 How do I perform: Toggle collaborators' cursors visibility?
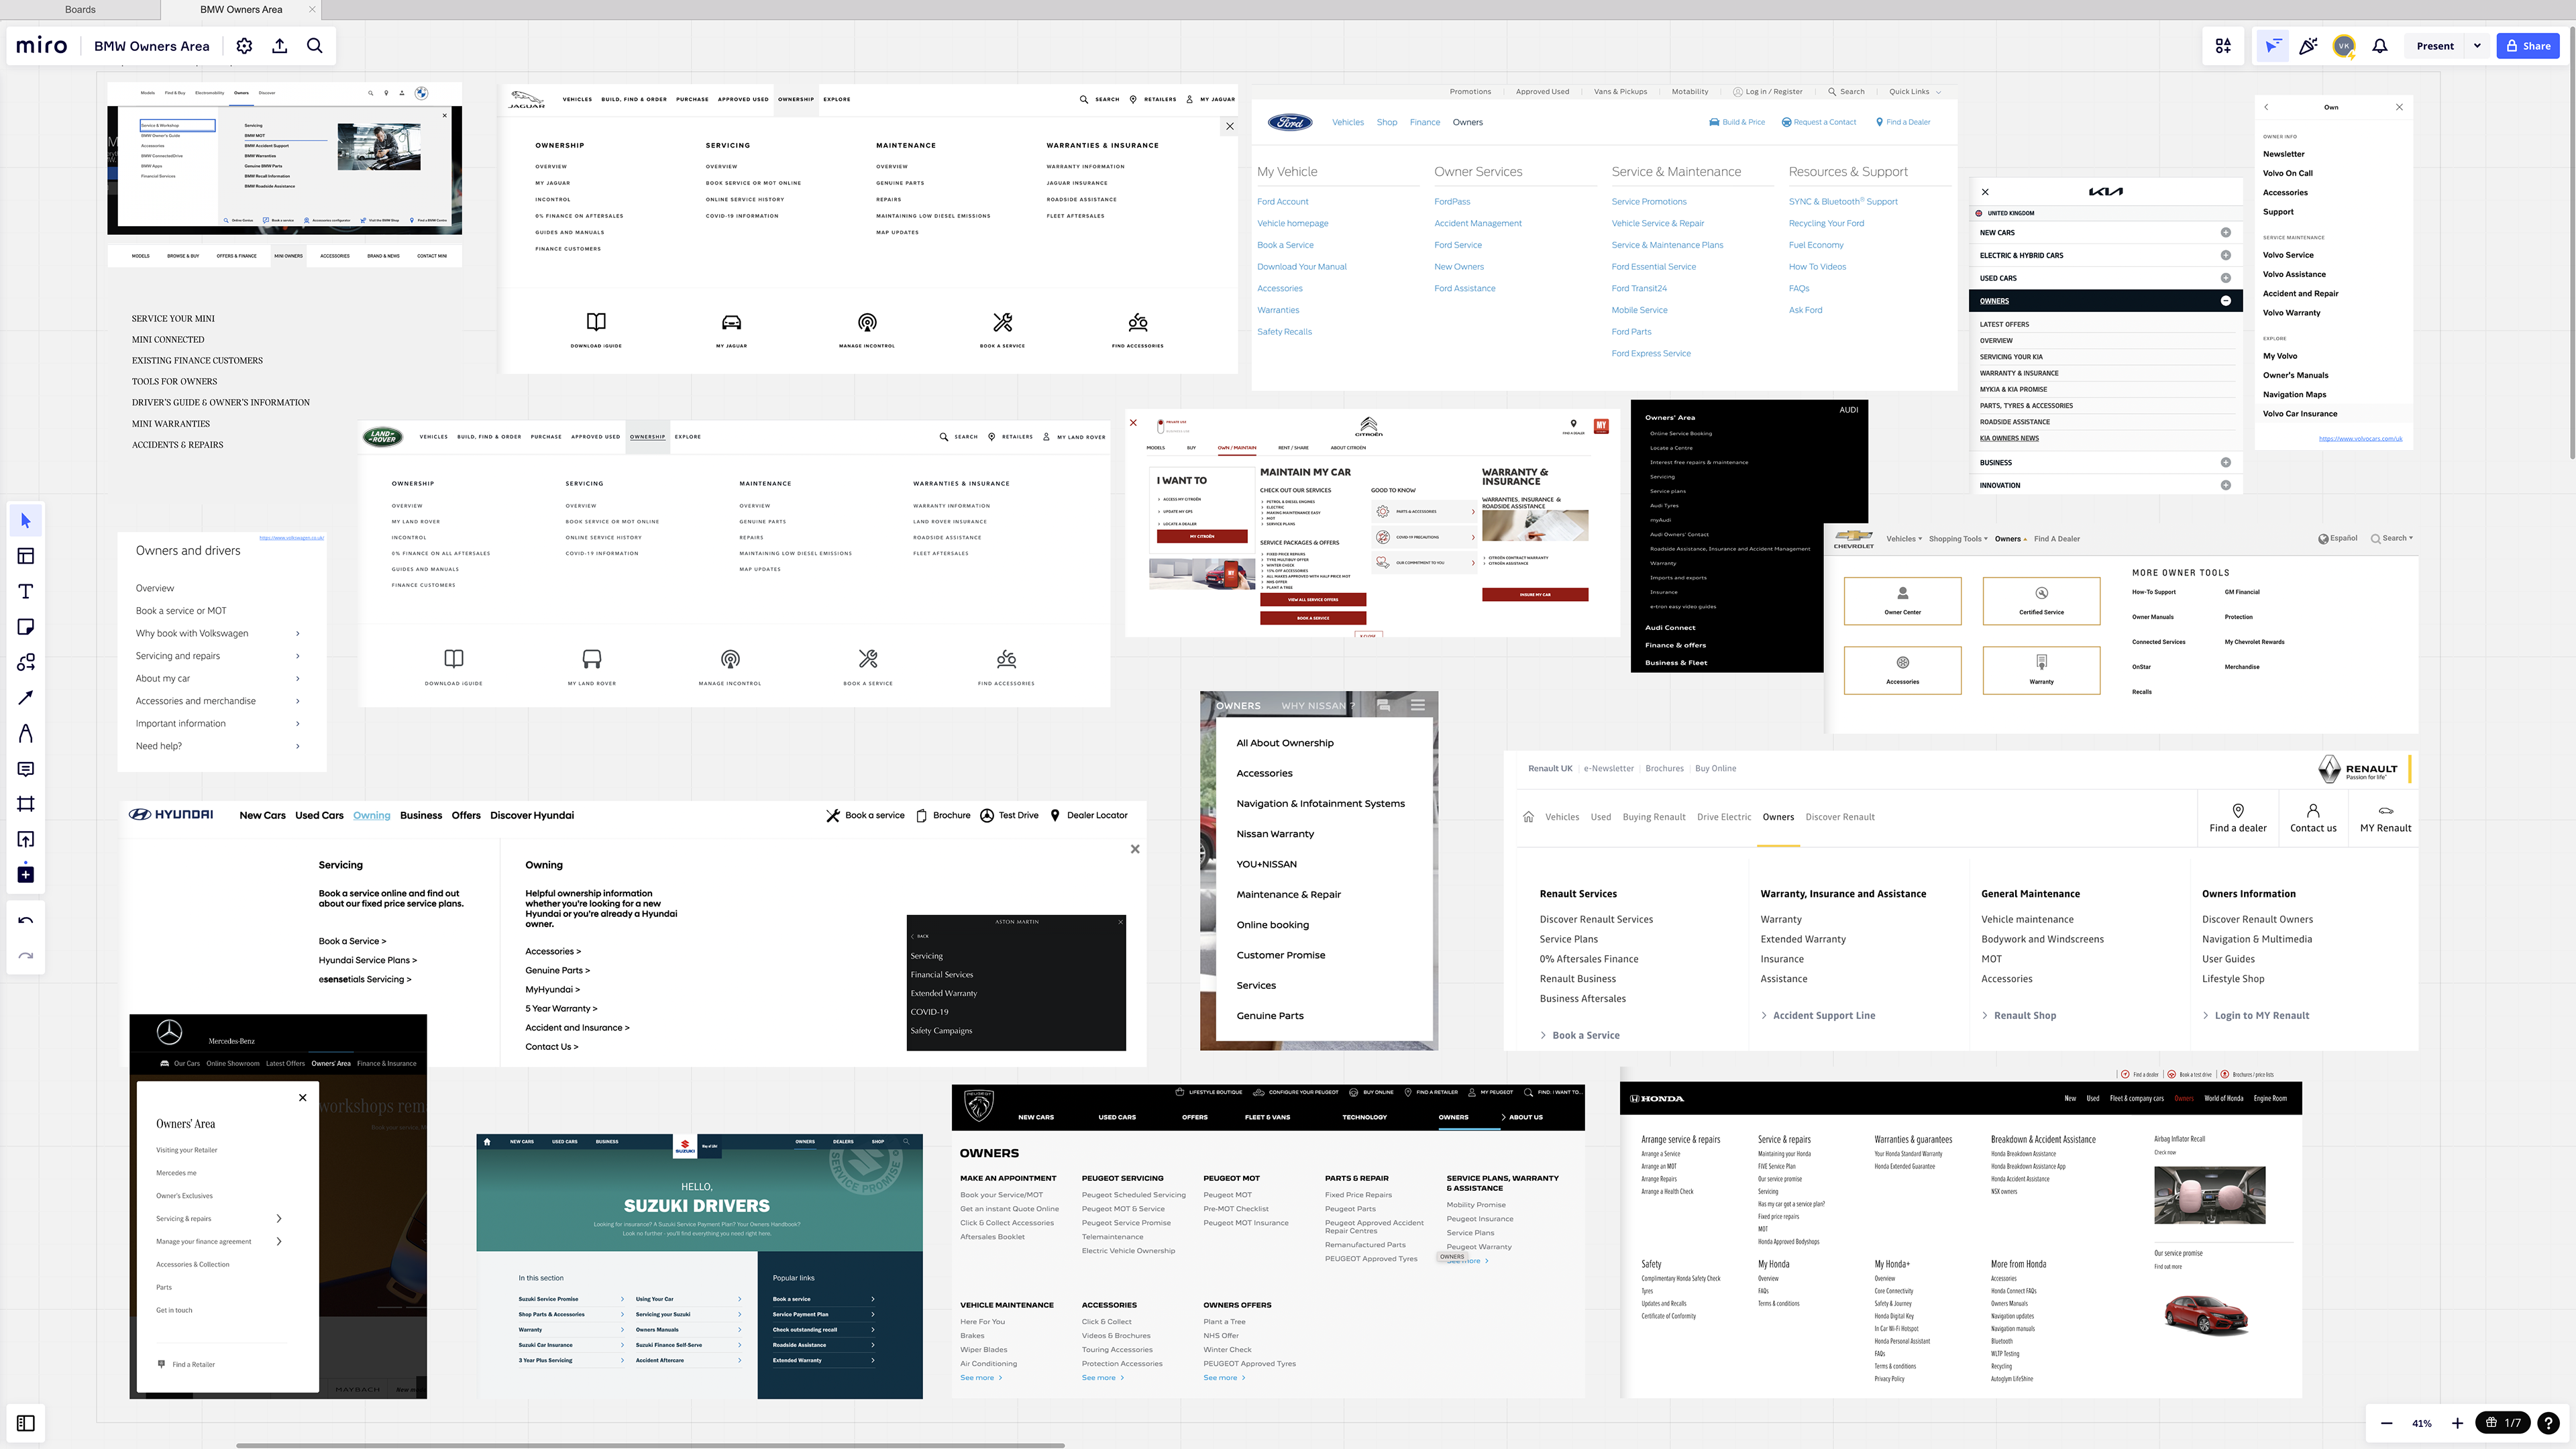pyautogui.click(x=2273, y=46)
